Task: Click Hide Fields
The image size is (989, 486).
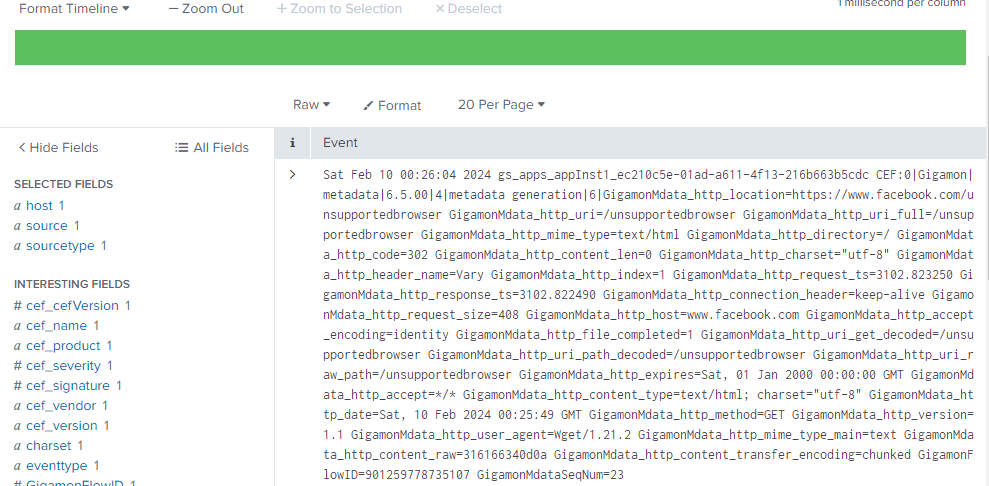Action: click(x=58, y=148)
